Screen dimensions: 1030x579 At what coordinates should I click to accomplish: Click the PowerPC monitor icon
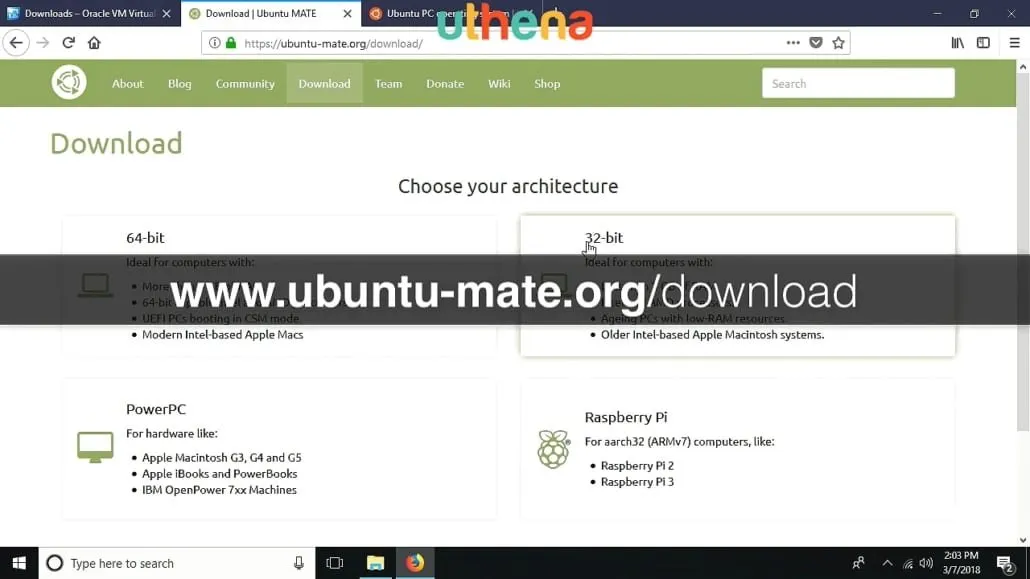pyautogui.click(x=95, y=447)
